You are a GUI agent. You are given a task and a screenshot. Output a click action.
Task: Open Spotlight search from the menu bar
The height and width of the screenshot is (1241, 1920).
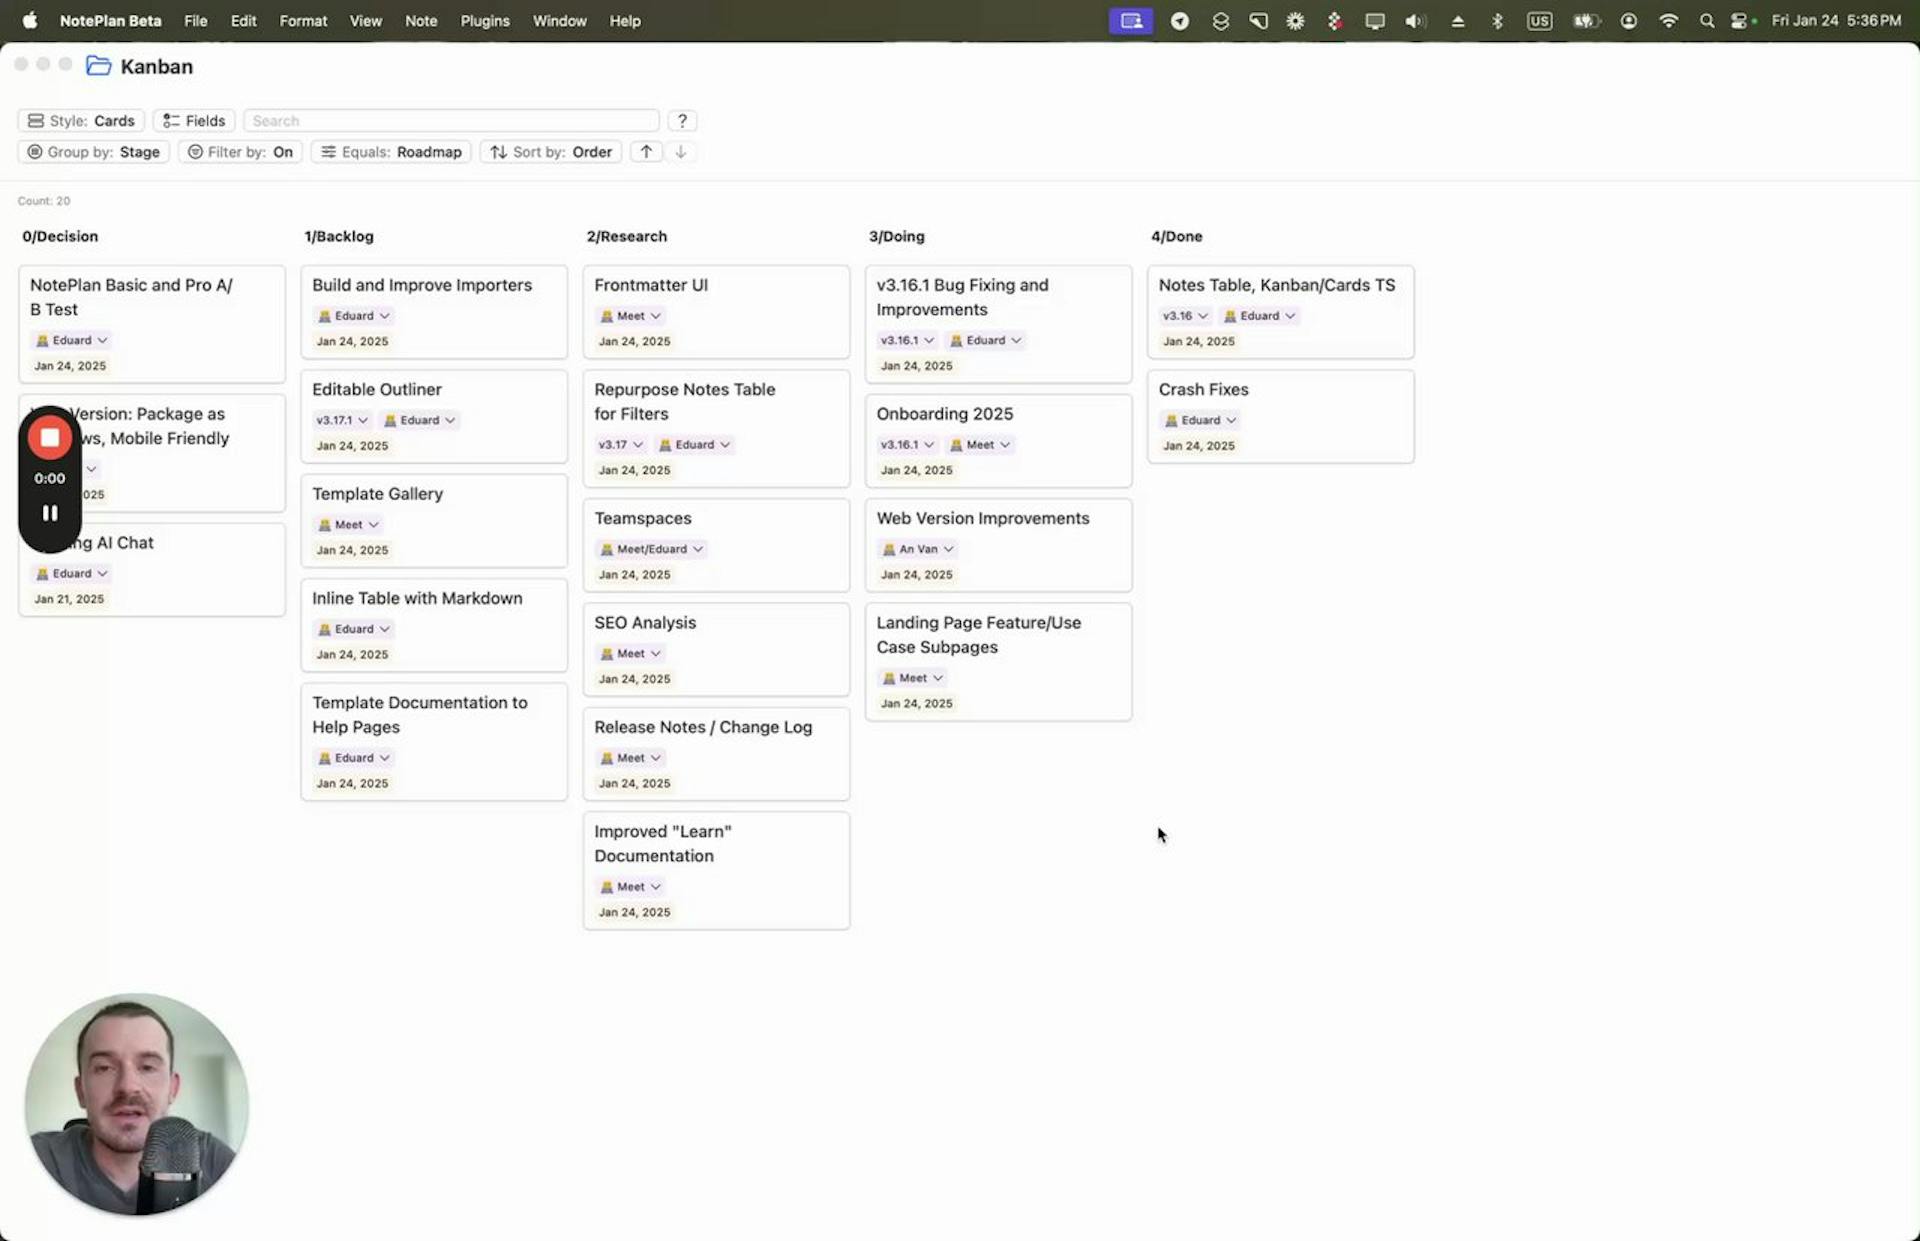point(1707,20)
